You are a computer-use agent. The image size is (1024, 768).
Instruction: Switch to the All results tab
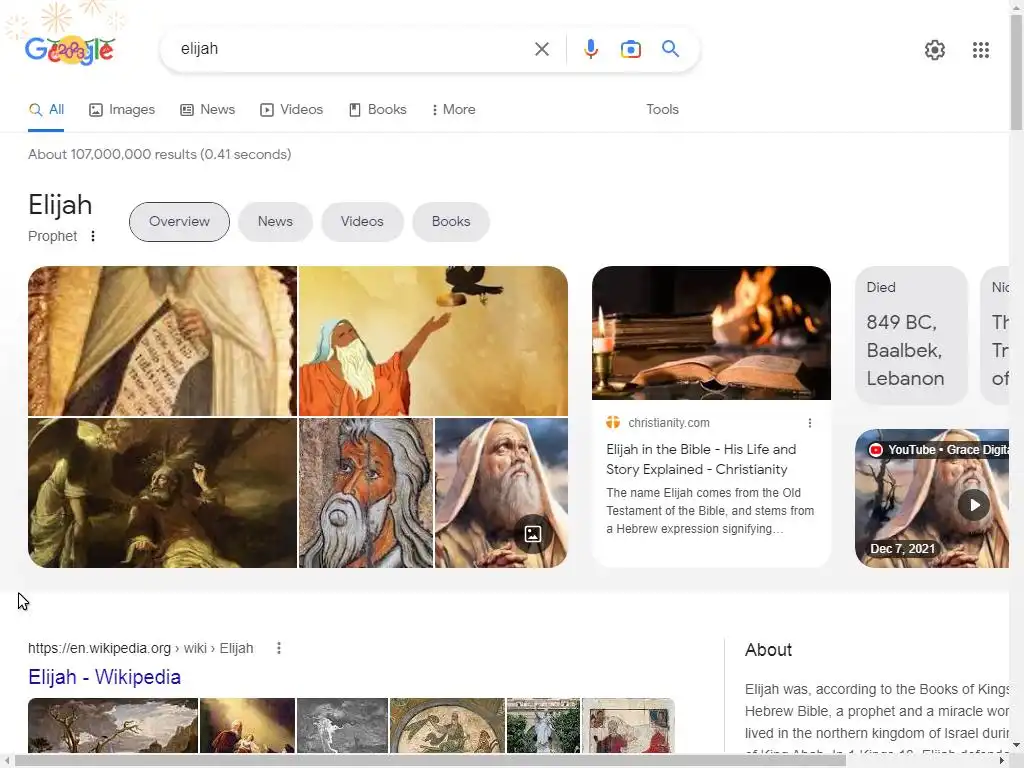click(46, 110)
